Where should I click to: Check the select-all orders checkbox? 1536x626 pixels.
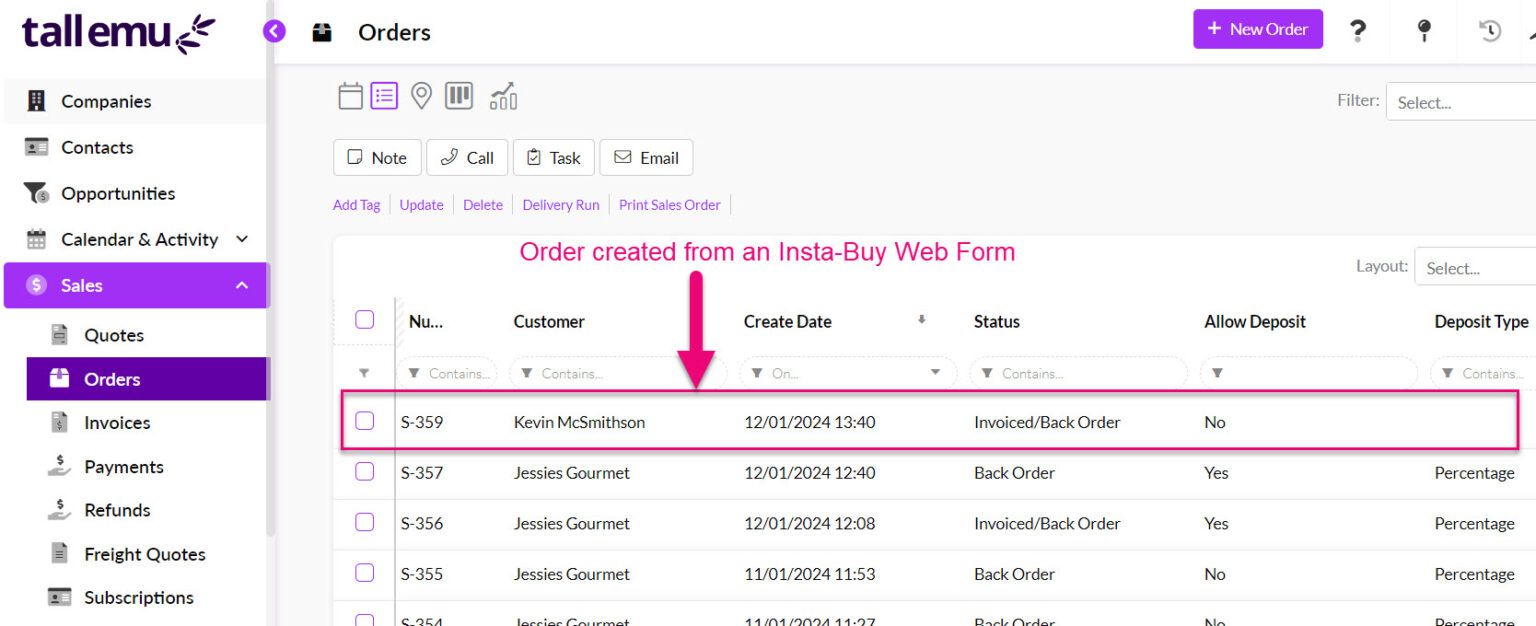click(x=364, y=318)
